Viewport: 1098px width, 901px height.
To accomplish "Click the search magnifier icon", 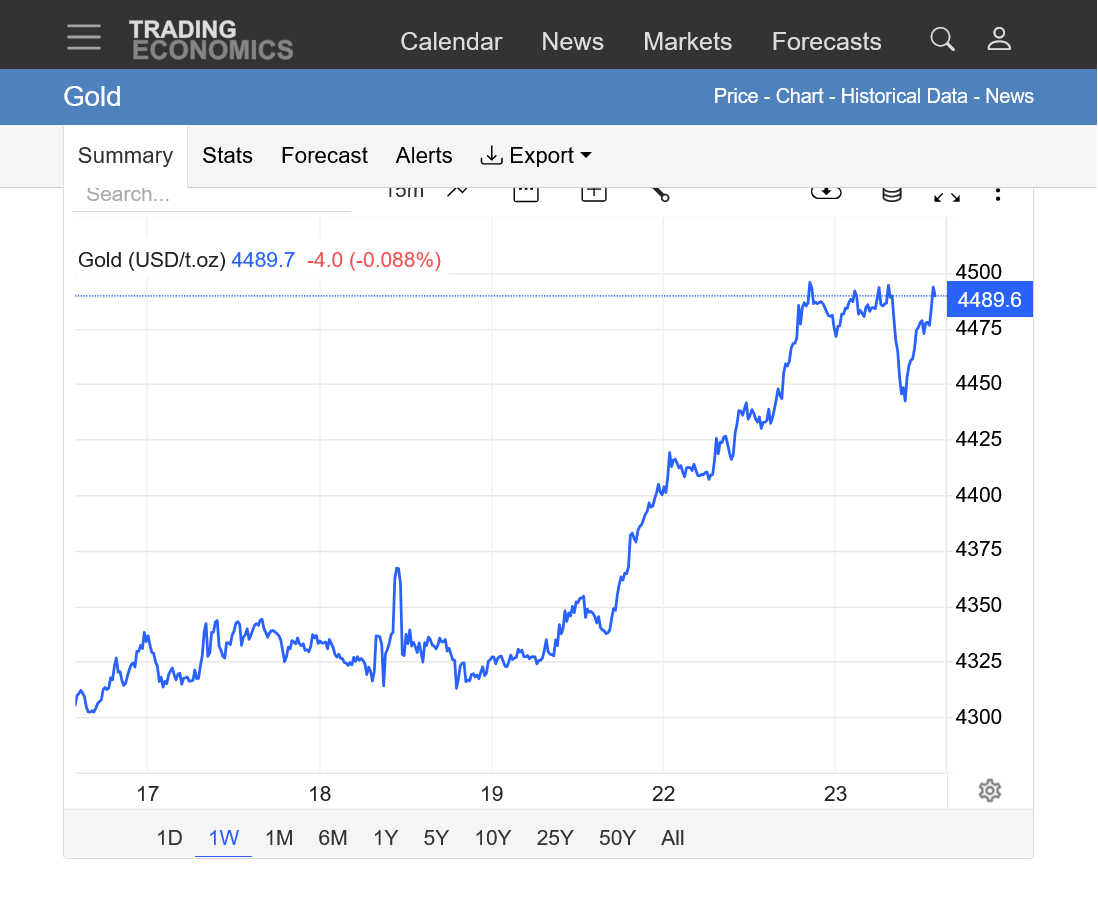I will [x=942, y=39].
